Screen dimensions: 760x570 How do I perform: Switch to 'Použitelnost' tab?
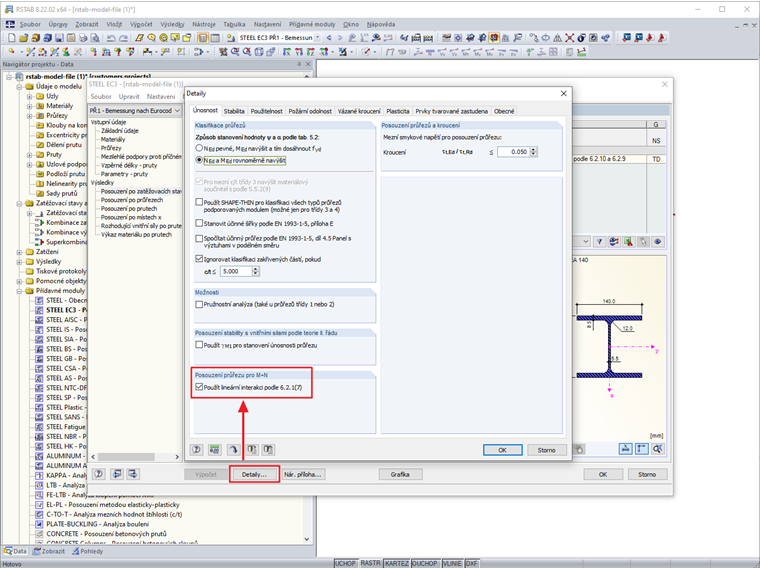click(x=266, y=111)
